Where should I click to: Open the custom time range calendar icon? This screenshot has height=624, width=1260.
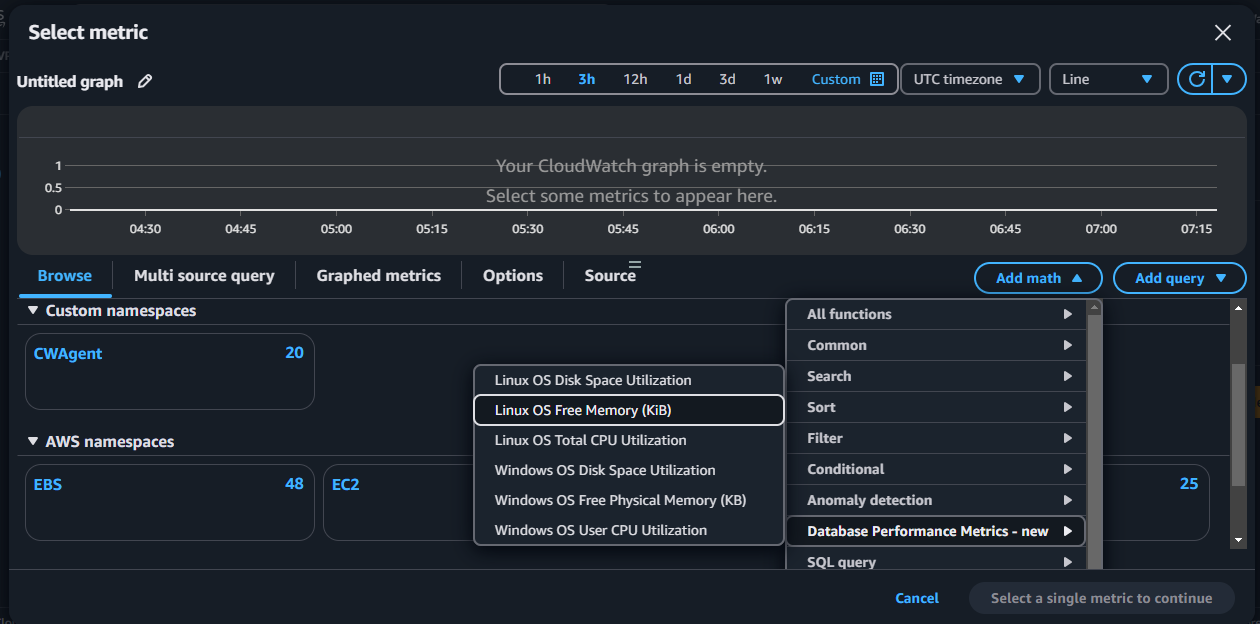pos(877,79)
